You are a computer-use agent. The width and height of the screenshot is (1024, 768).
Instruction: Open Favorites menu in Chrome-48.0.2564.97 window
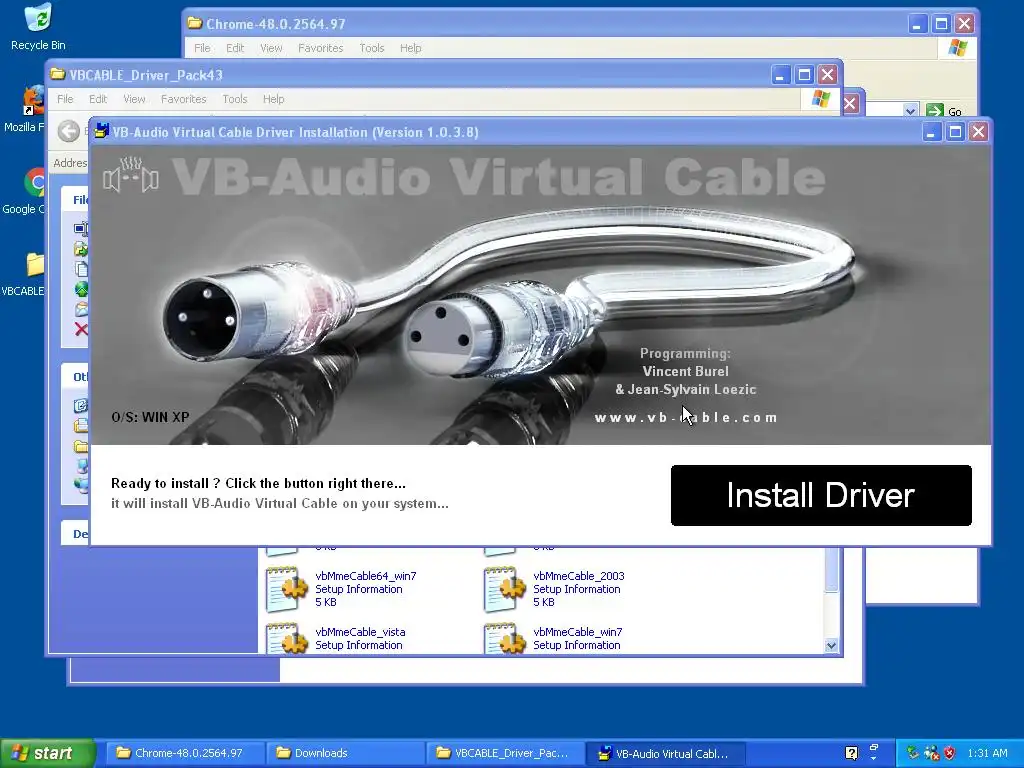click(x=321, y=48)
